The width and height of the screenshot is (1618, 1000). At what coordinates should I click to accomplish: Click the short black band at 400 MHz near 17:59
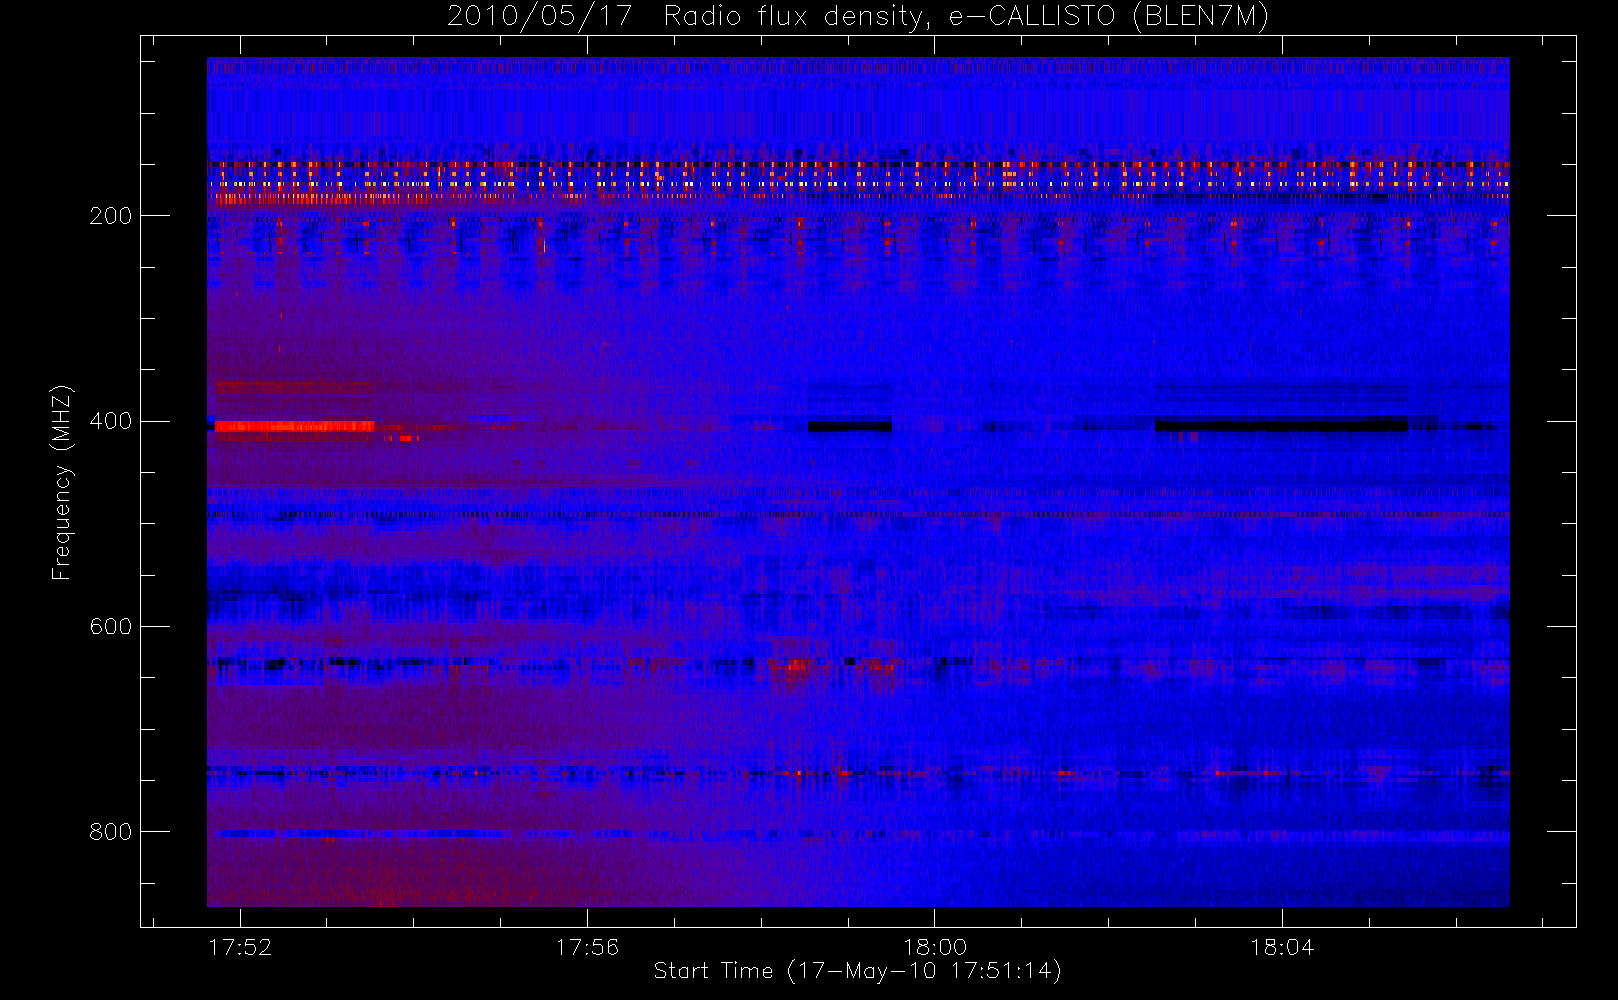(850, 425)
